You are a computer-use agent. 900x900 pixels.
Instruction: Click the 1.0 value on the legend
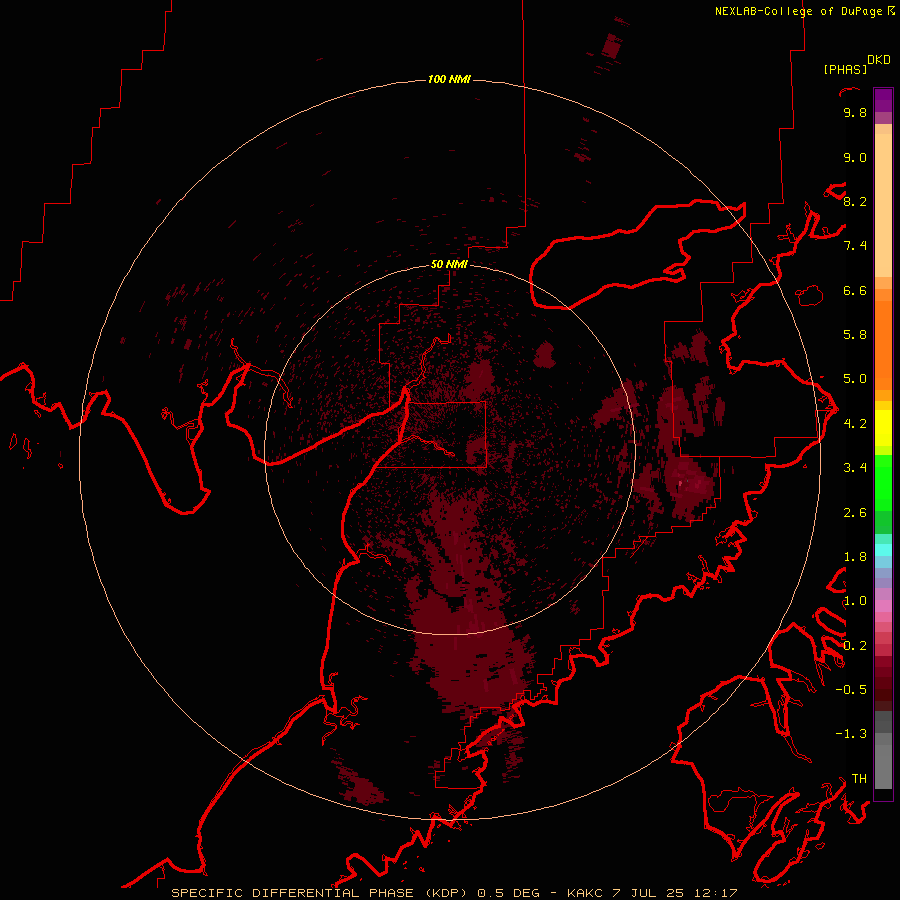(855, 601)
